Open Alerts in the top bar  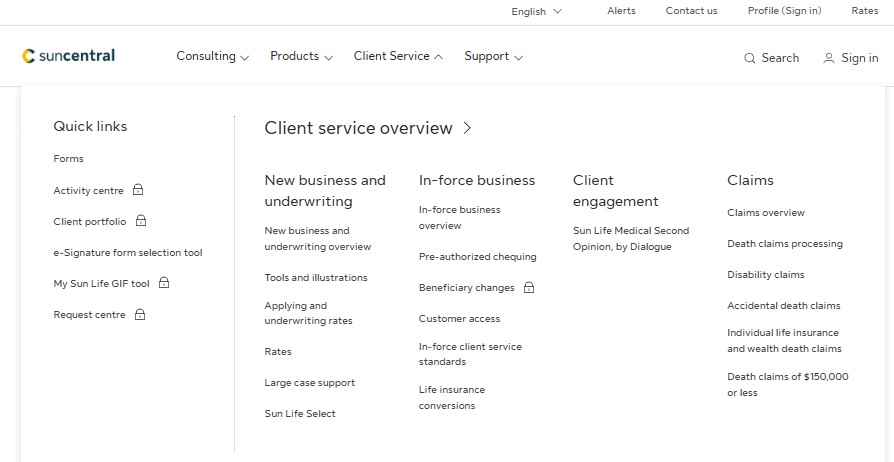click(x=621, y=11)
